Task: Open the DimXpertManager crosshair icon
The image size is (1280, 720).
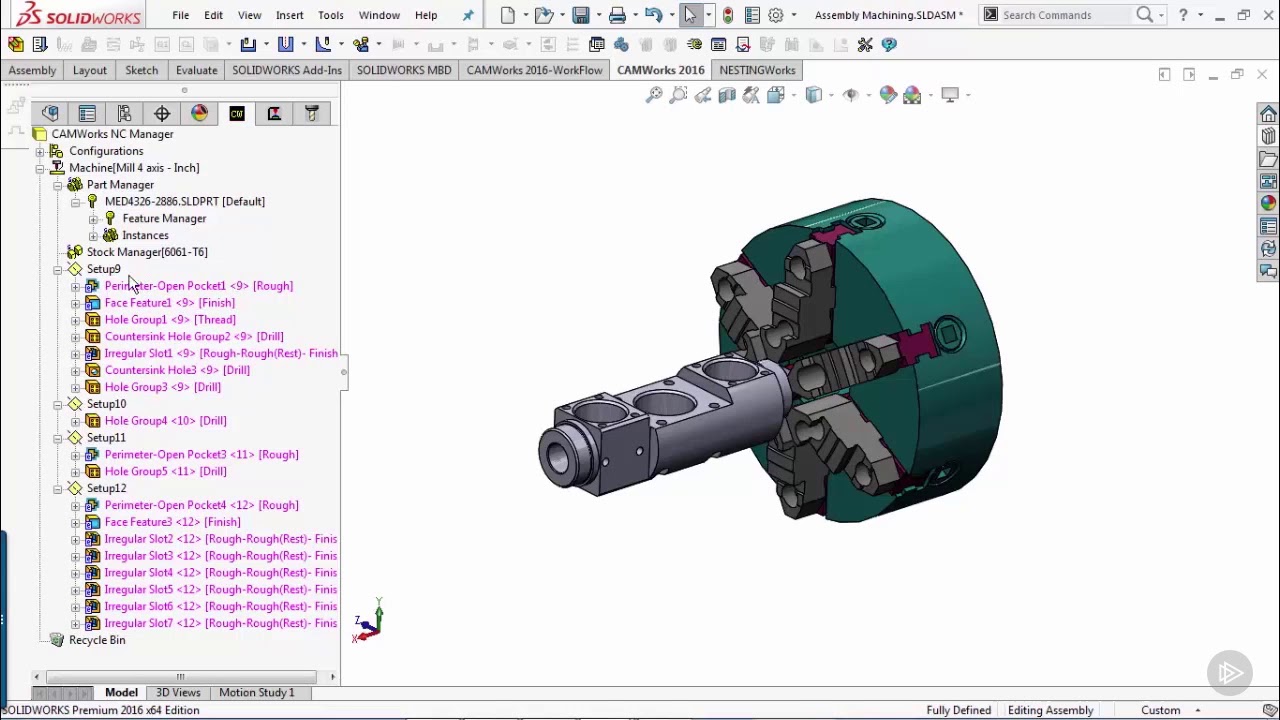Action: tap(162, 114)
